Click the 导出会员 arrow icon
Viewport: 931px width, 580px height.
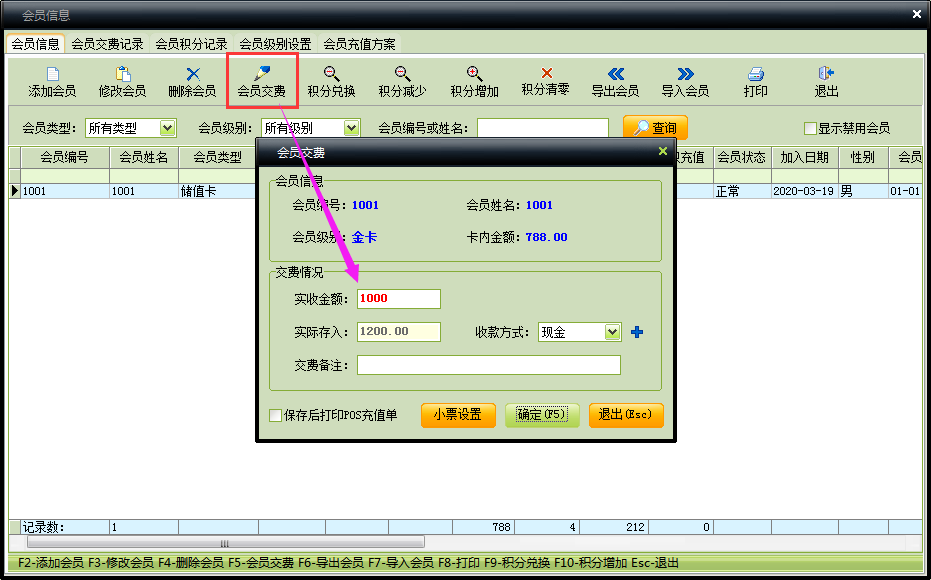[x=615, y=75]
